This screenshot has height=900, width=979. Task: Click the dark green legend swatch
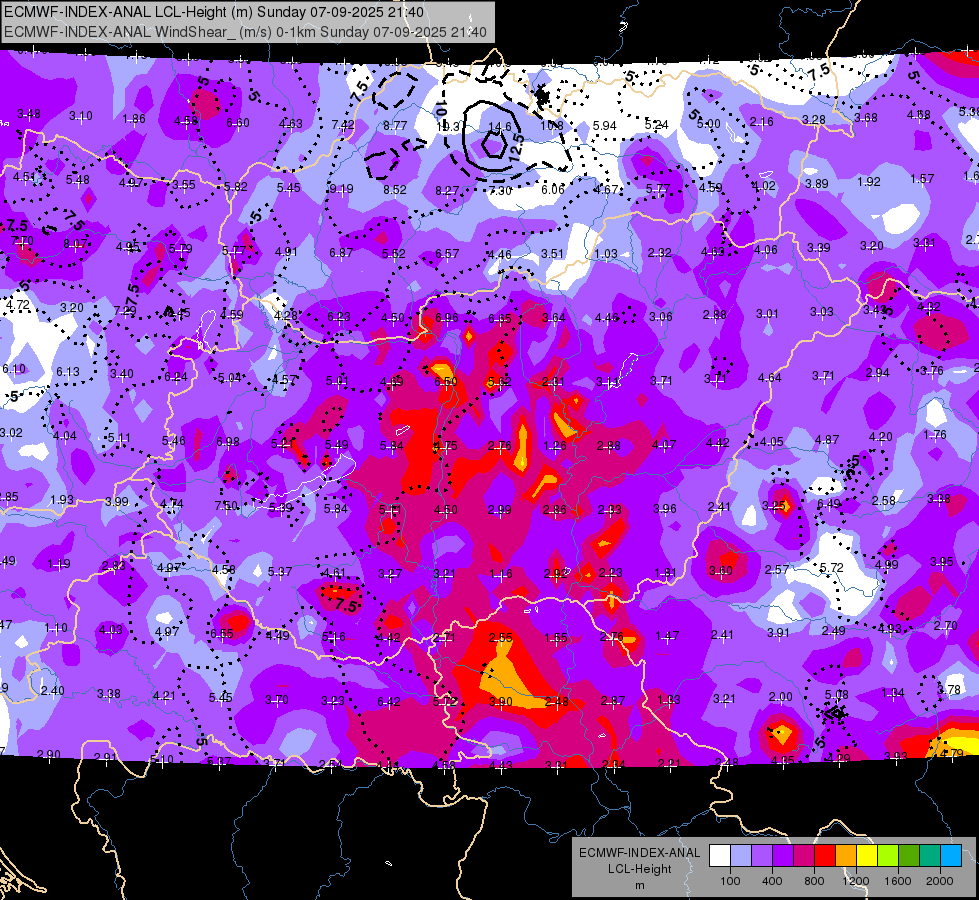[x=909, y=856]
